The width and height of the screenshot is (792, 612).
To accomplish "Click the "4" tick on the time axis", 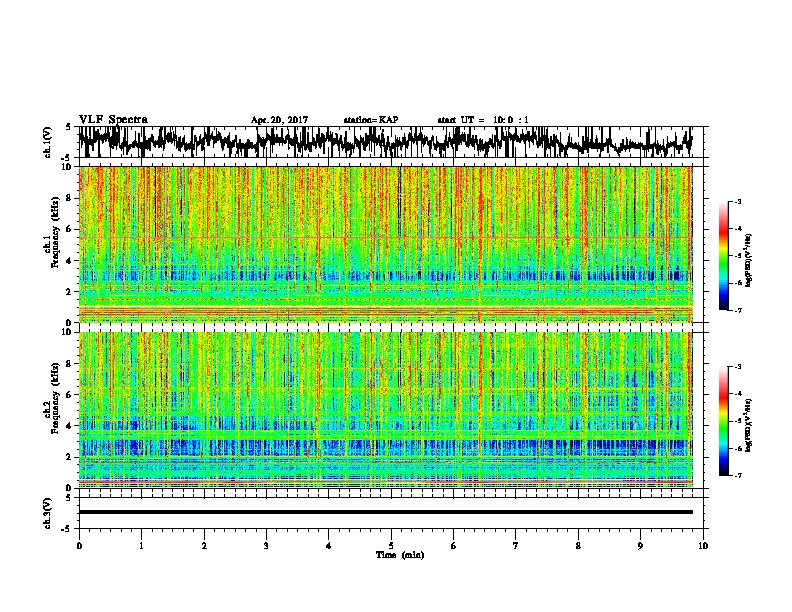I will [x=329, y=546].
